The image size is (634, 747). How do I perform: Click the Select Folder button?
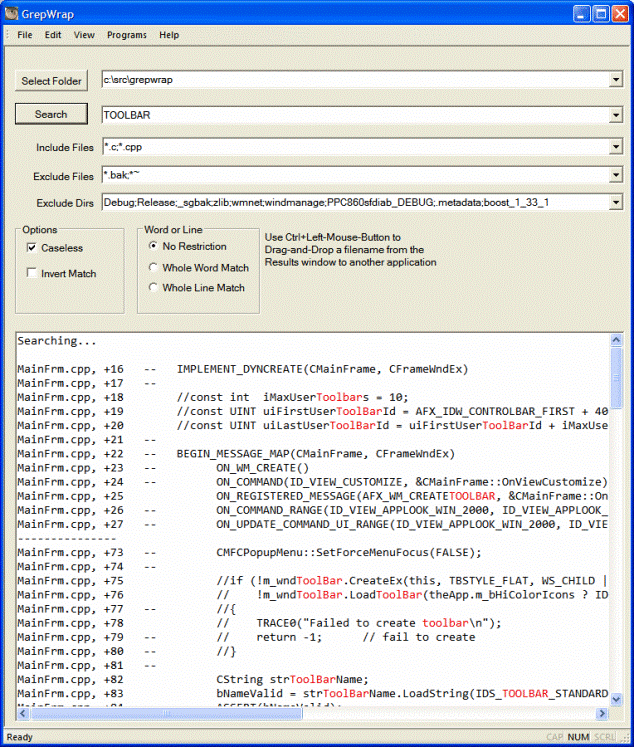pos(51,81)
